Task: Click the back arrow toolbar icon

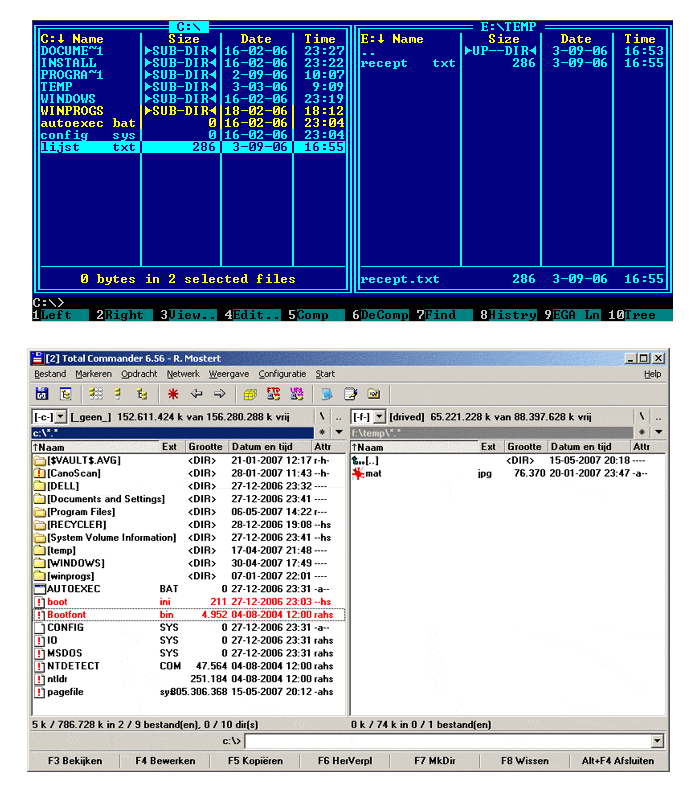Action: click(x=197, y=394)
